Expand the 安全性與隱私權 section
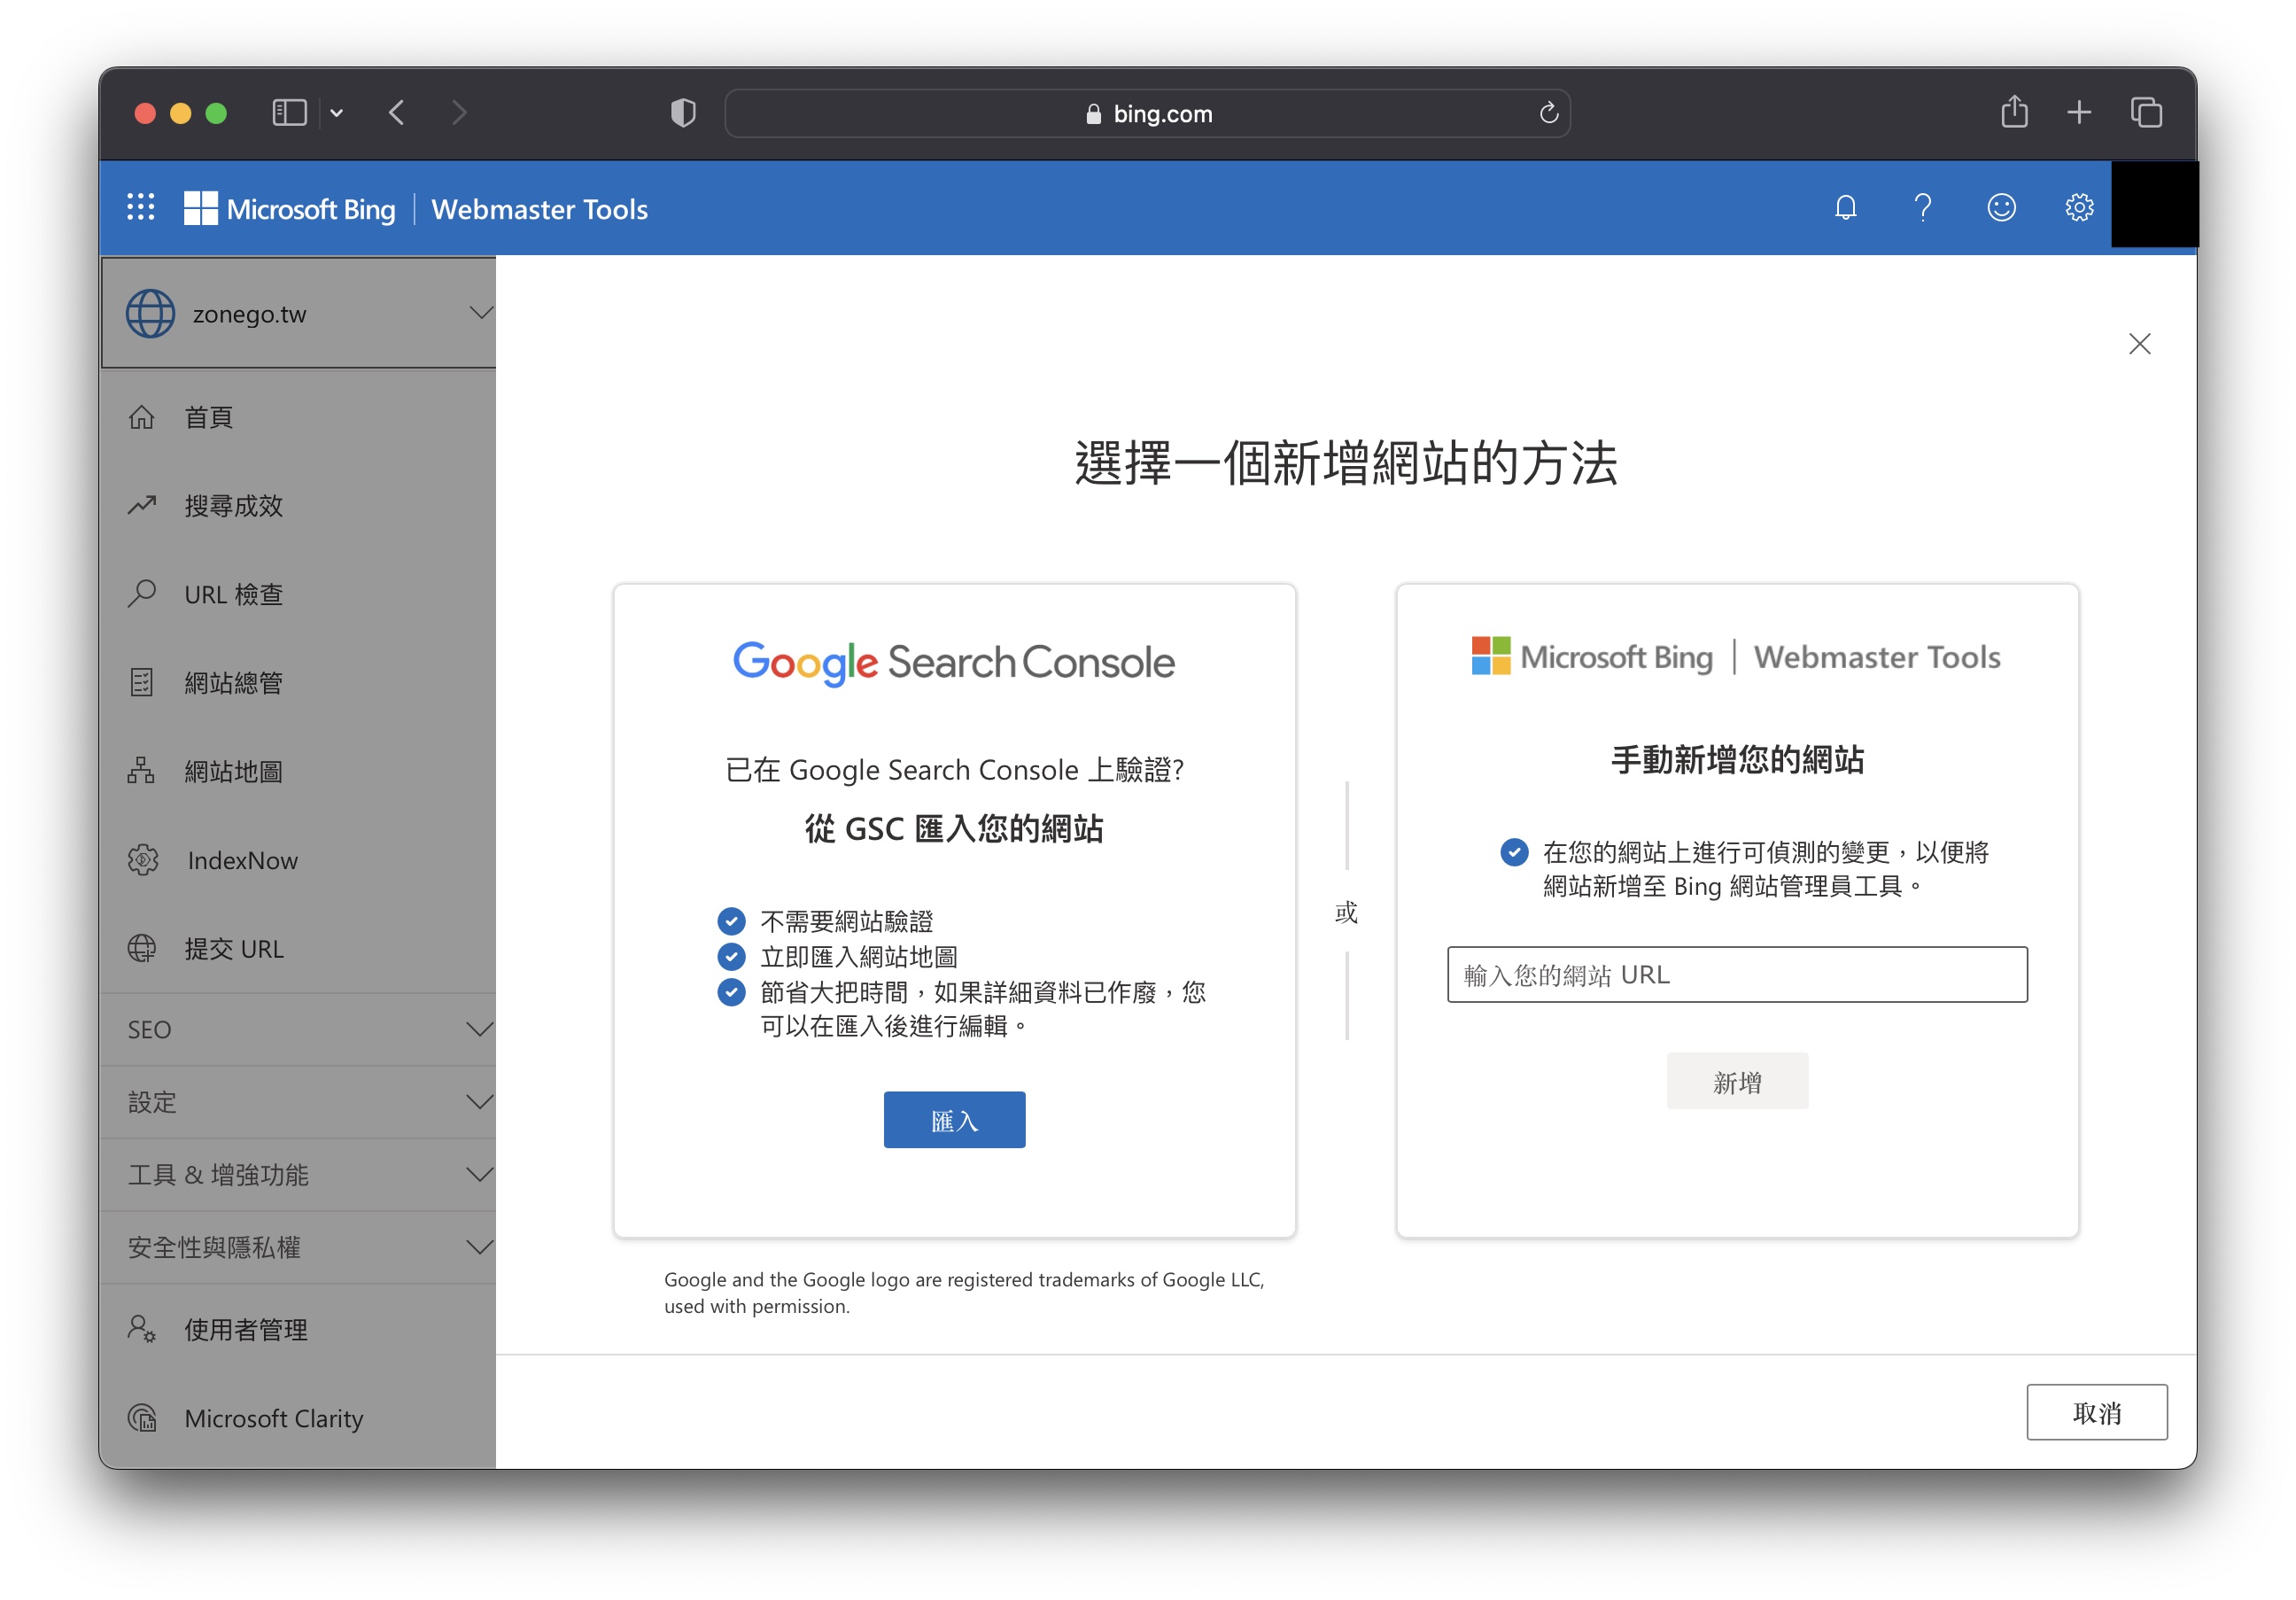The height and width of the screenshot is (1600, 2296). pyautogui.click(x=298, y=1247)
